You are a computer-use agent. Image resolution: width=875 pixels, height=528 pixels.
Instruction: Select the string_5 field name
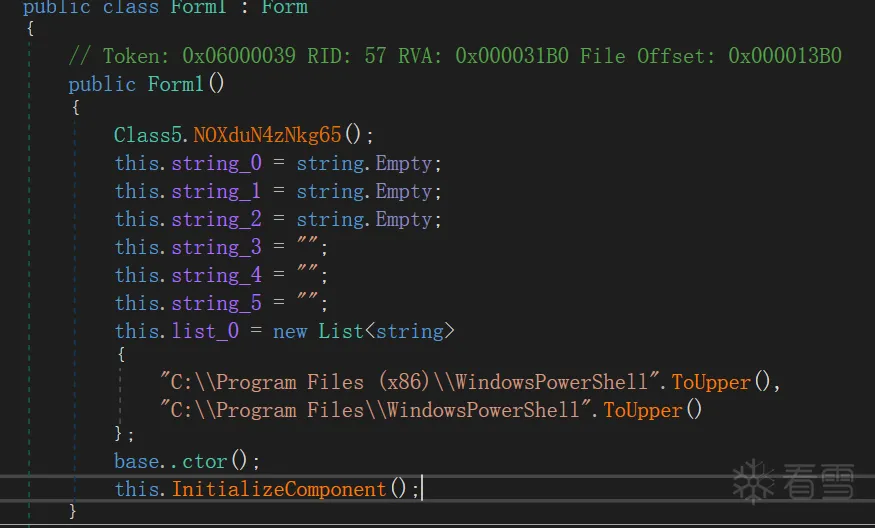click(217, 303)
